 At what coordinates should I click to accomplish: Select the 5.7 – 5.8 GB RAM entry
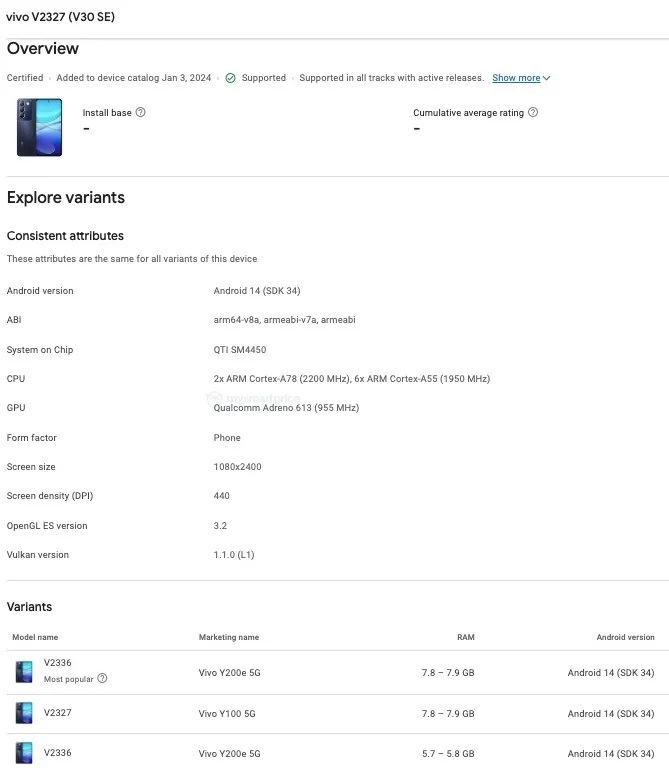(x=448, y=753)
